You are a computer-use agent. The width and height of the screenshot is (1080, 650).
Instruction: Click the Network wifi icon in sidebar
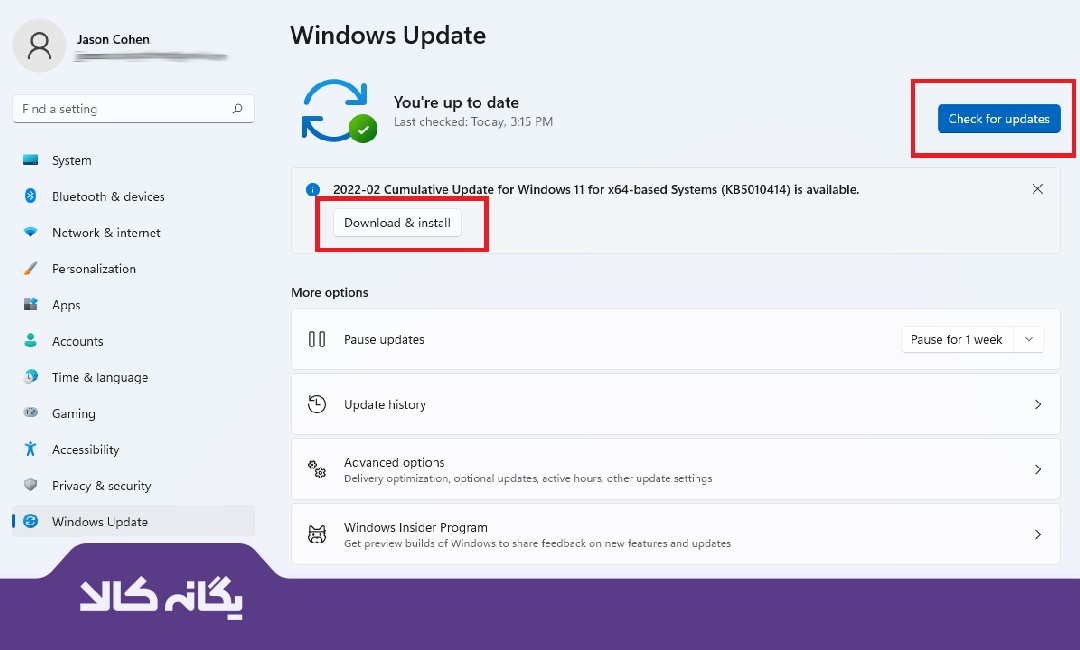(30, 232)
